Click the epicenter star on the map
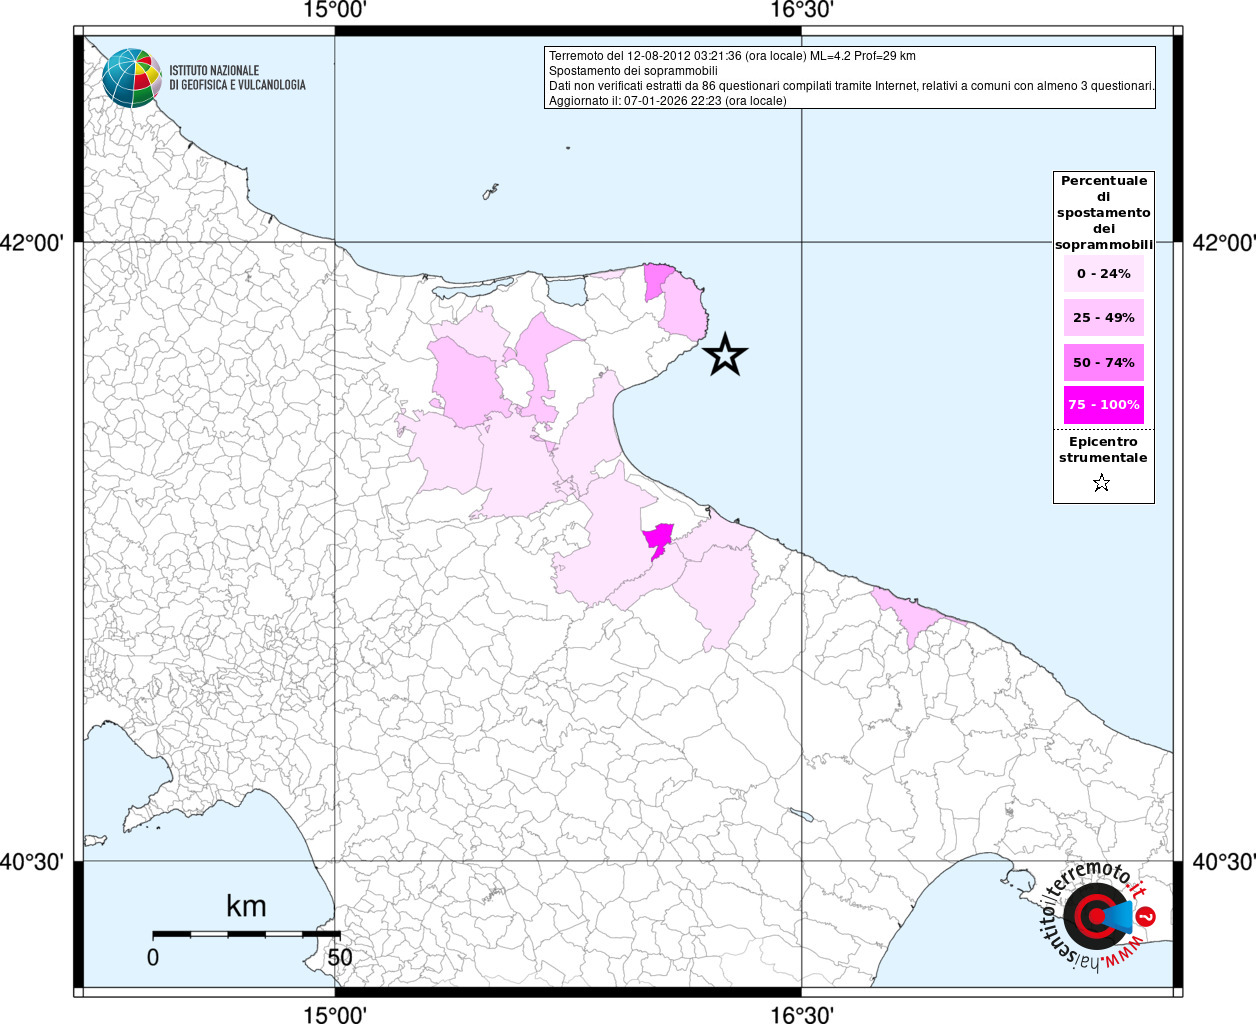The width and height of the screenshot is (1256, 1024). pyautogui.click(x=725, y=354)
